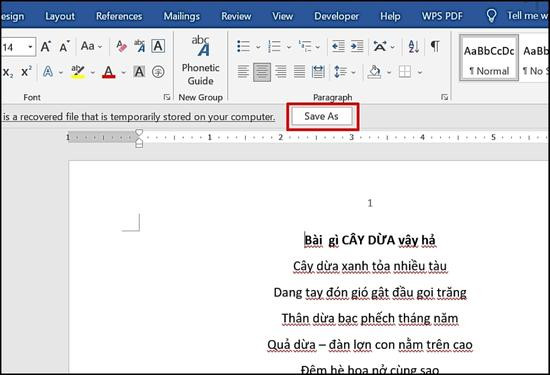Apply distributed alignment
This screenshot has height=375, width=550.
tap(318, 72)
